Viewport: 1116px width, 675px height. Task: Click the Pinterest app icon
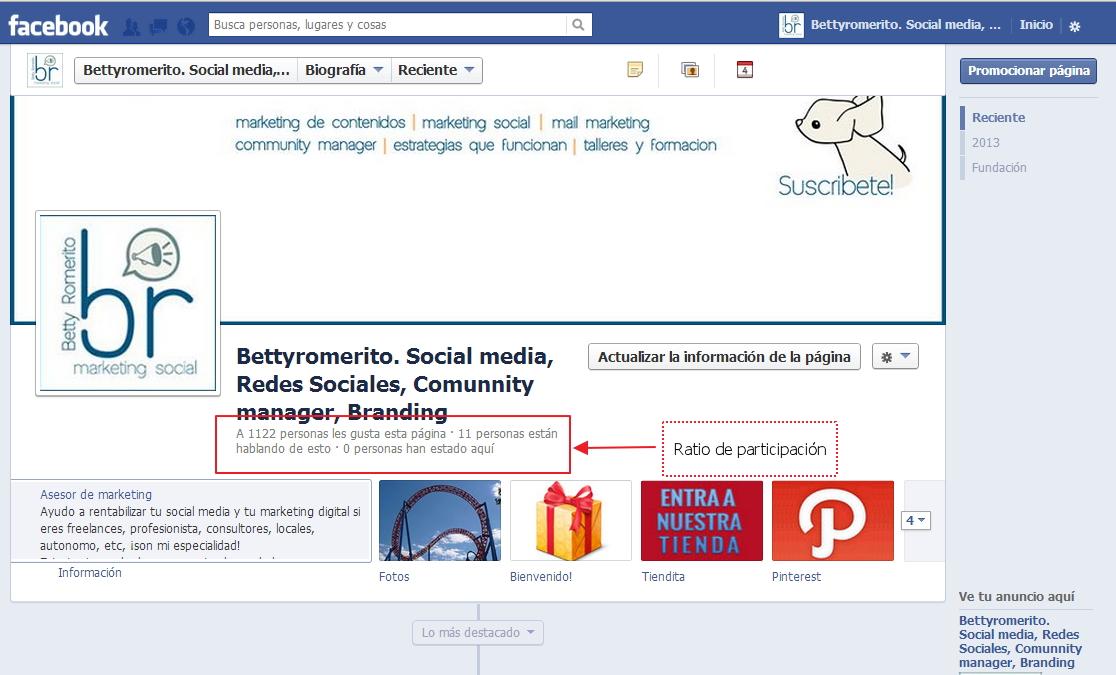point(833,520)
